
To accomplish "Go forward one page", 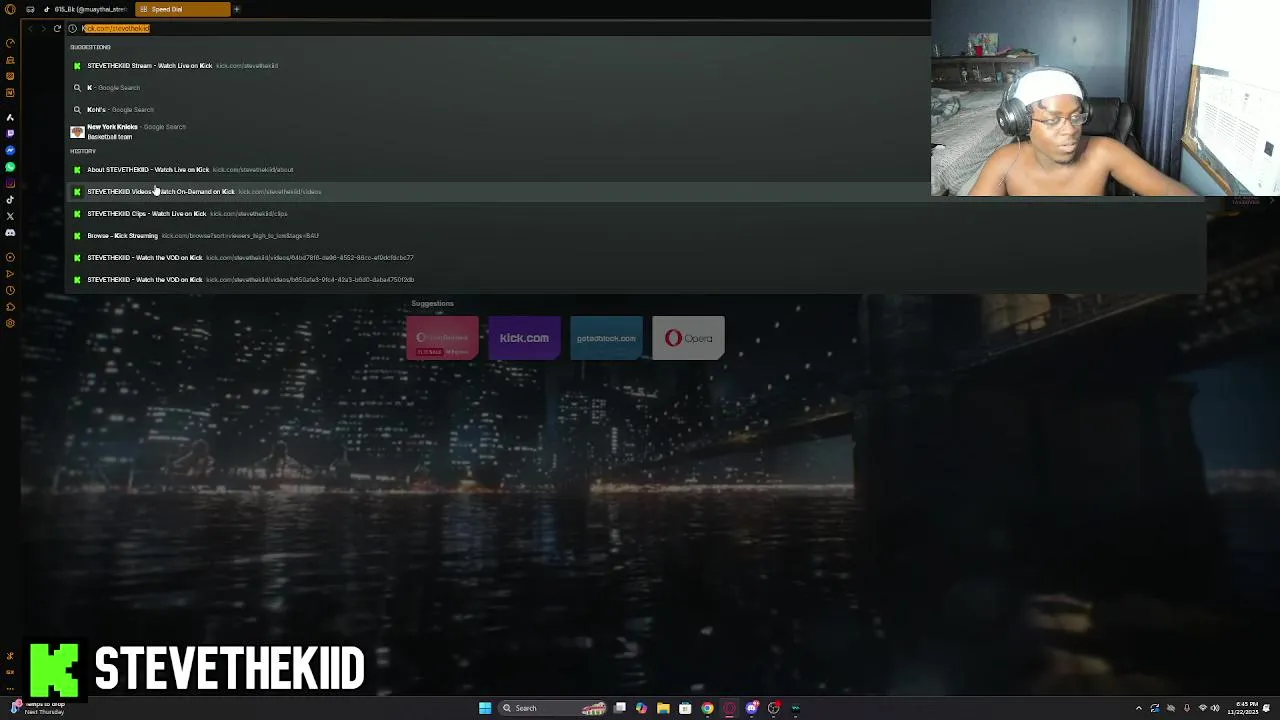I will point(43,28).
